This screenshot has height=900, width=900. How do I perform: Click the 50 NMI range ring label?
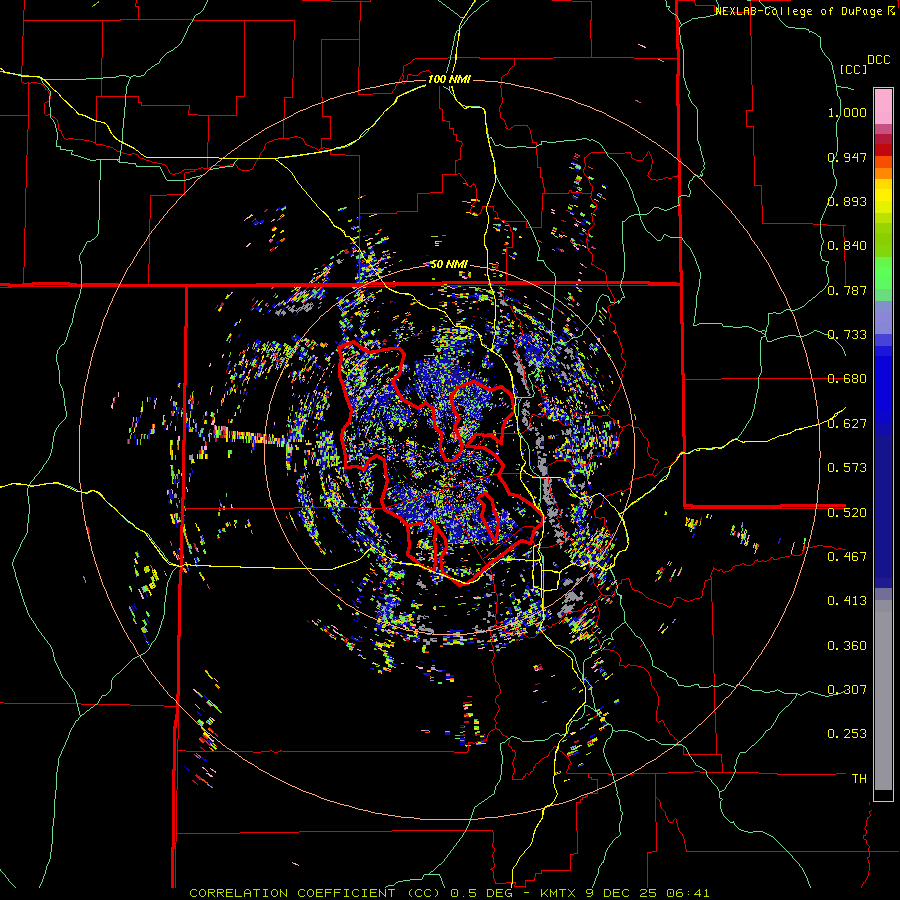[449, 264]
